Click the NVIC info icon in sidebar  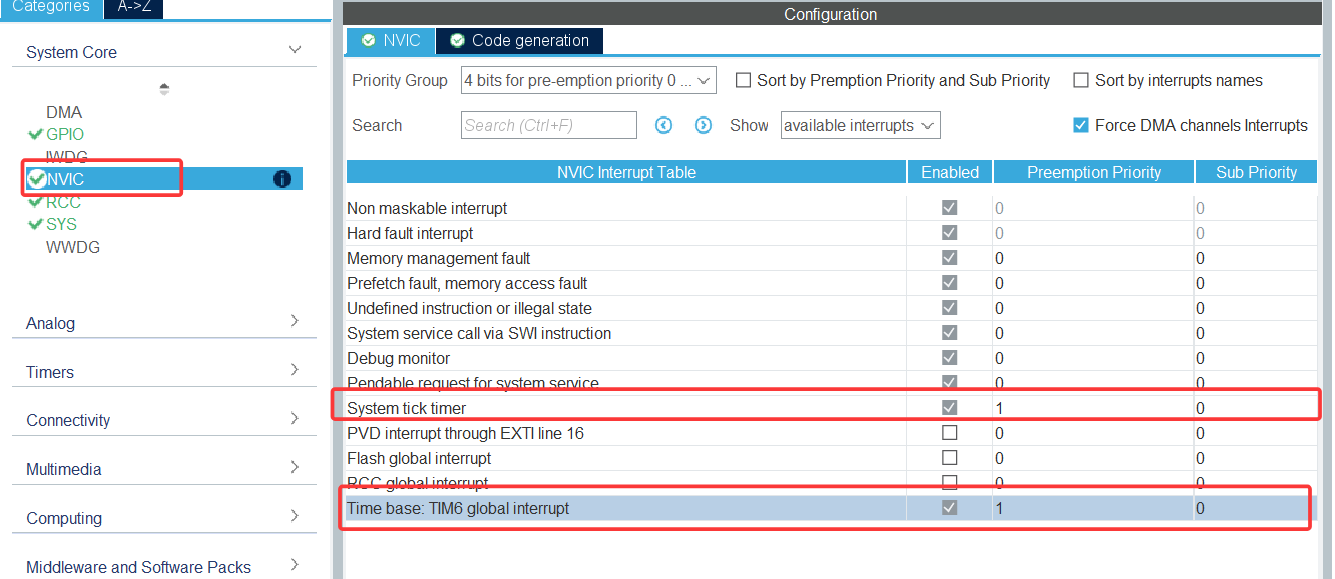point(282,179)
